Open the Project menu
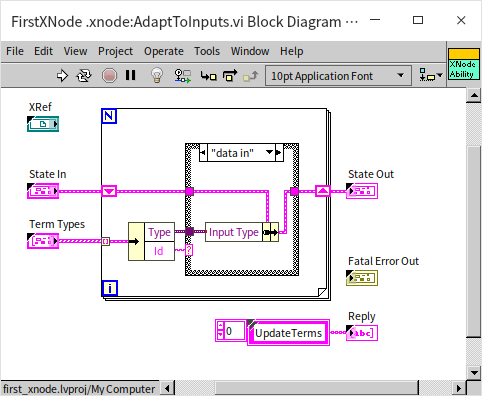 [115, 51]
